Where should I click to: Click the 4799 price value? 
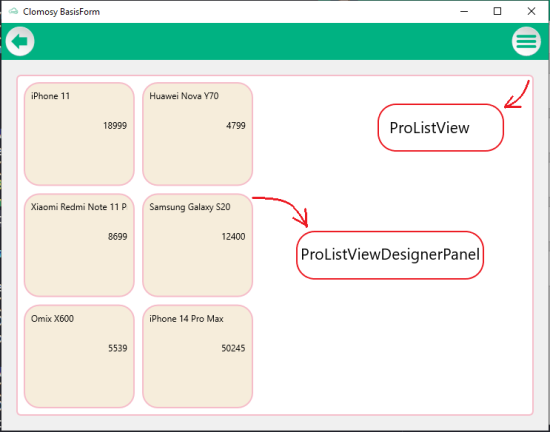point(236,126)
